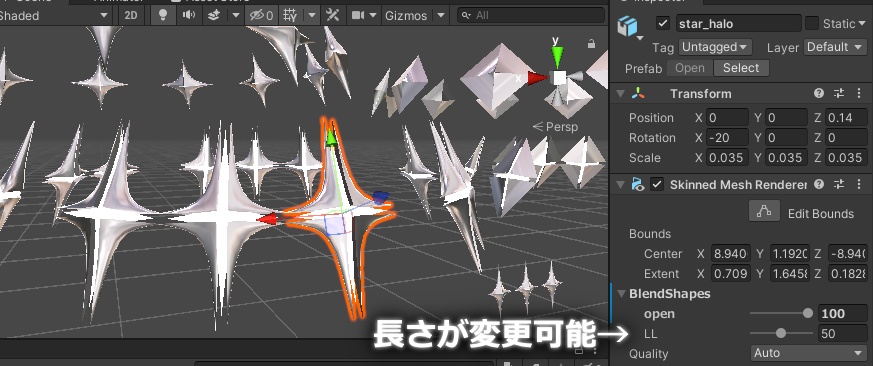Open Static flags dropdown arrow
The height and width of the screenshot is (366, 873).
[x=863, y=23]
